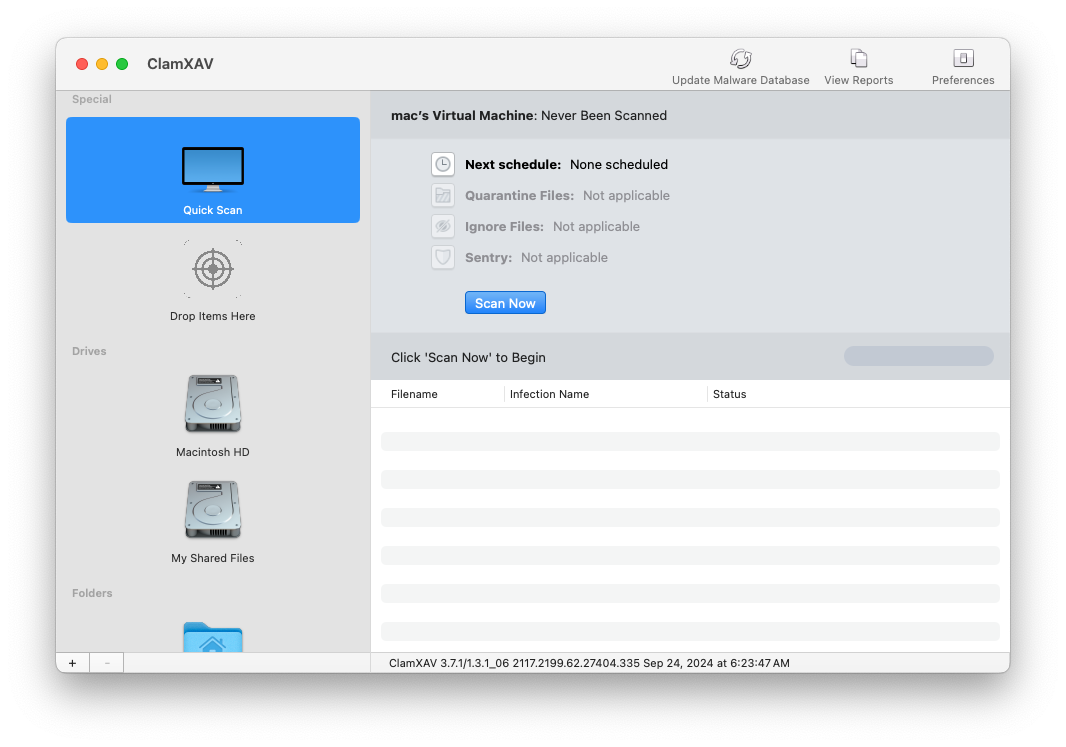Click the minus button to remove source
The height and width of the screenshot is (747, 1066).
pyautogui.click(x=107, y=663)
